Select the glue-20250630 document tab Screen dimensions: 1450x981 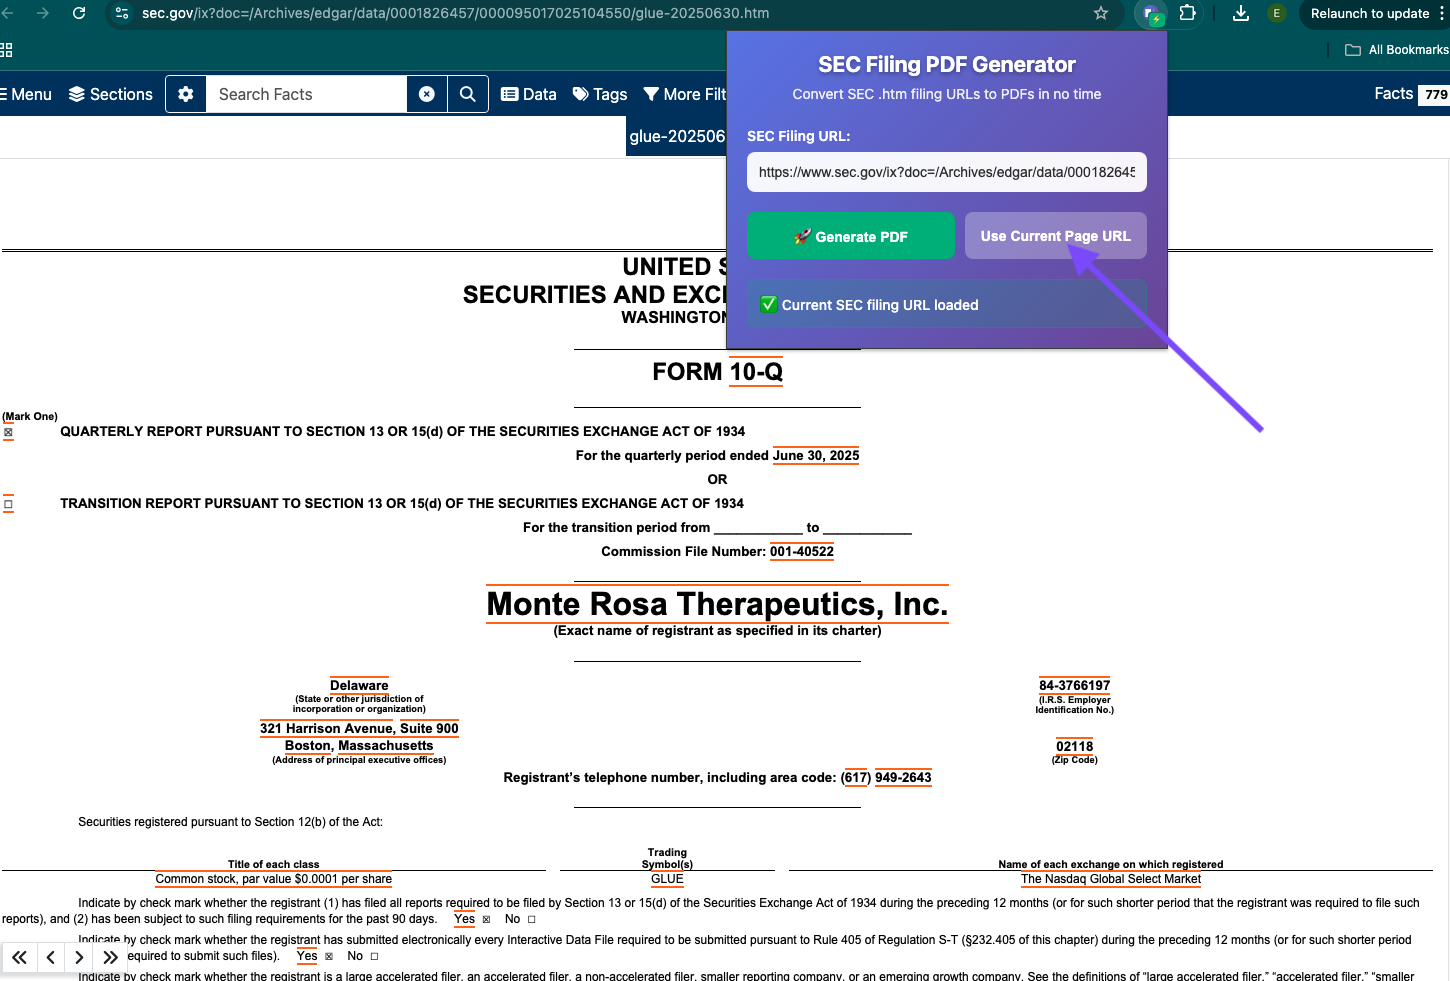pyautogui.click(x=677, y=136)
